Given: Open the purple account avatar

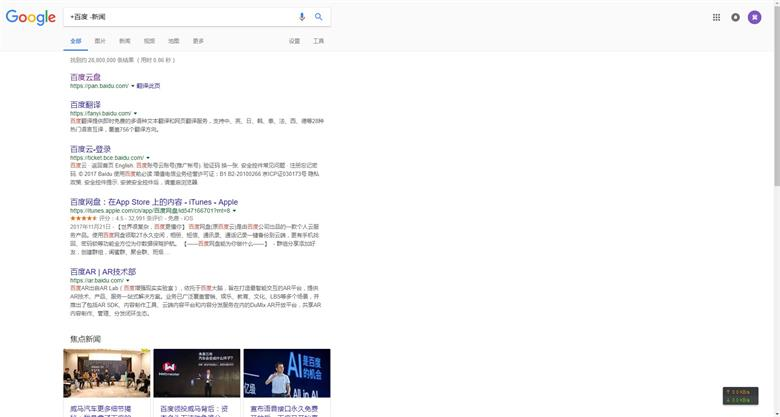Looking at the screenshot, I should 755,17.
